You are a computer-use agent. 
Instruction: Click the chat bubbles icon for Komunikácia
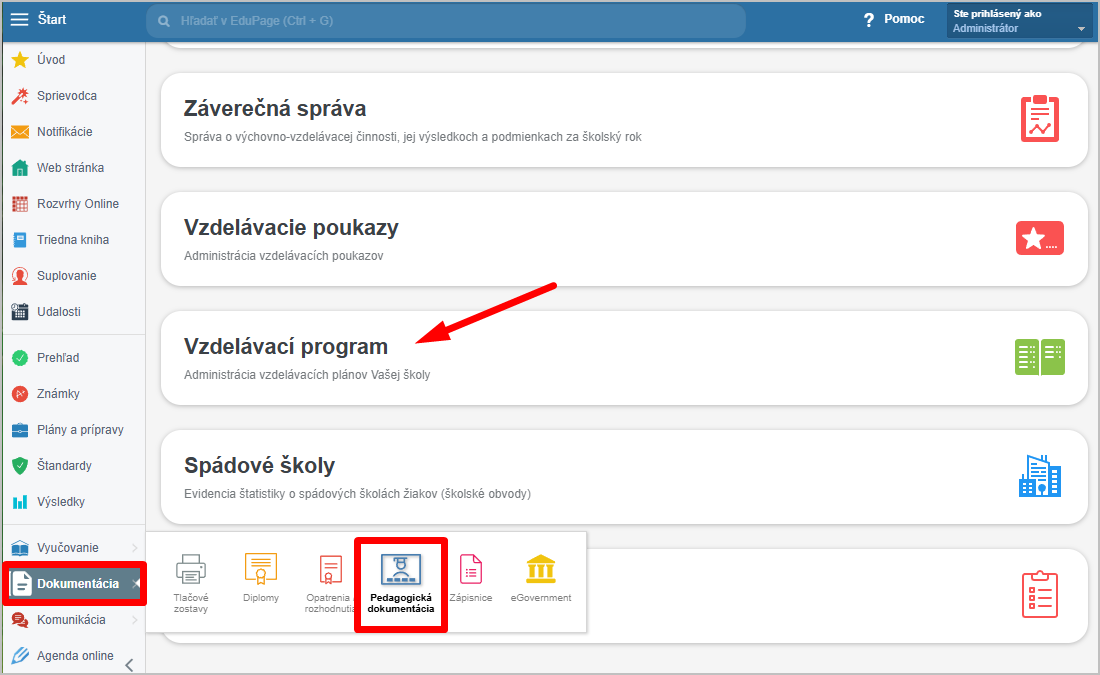click(20, 620)
